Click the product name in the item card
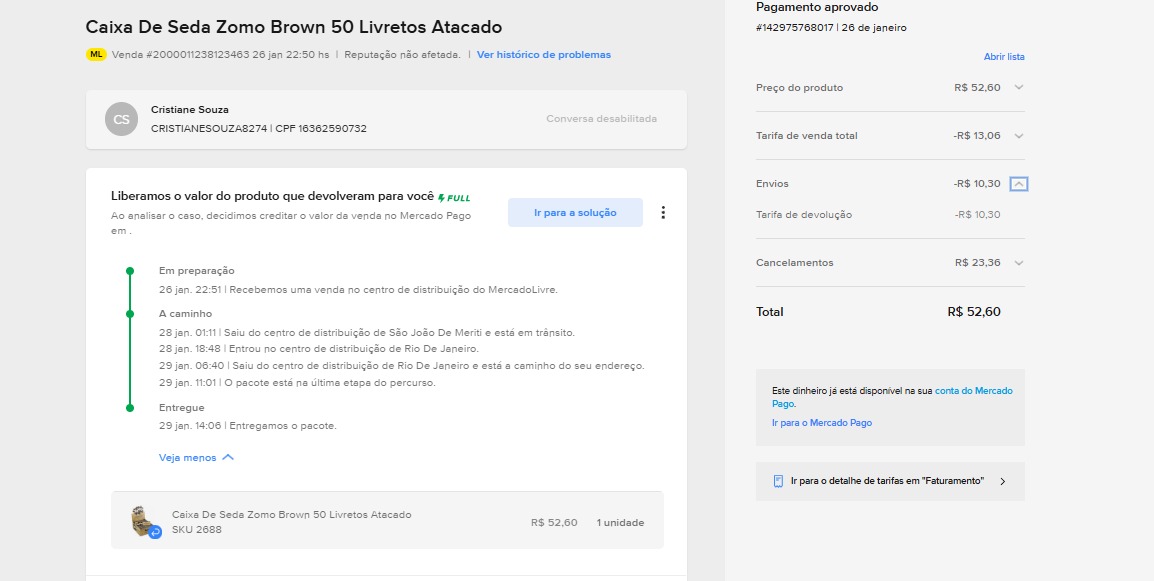The image size is (1154, 581). 291,515
